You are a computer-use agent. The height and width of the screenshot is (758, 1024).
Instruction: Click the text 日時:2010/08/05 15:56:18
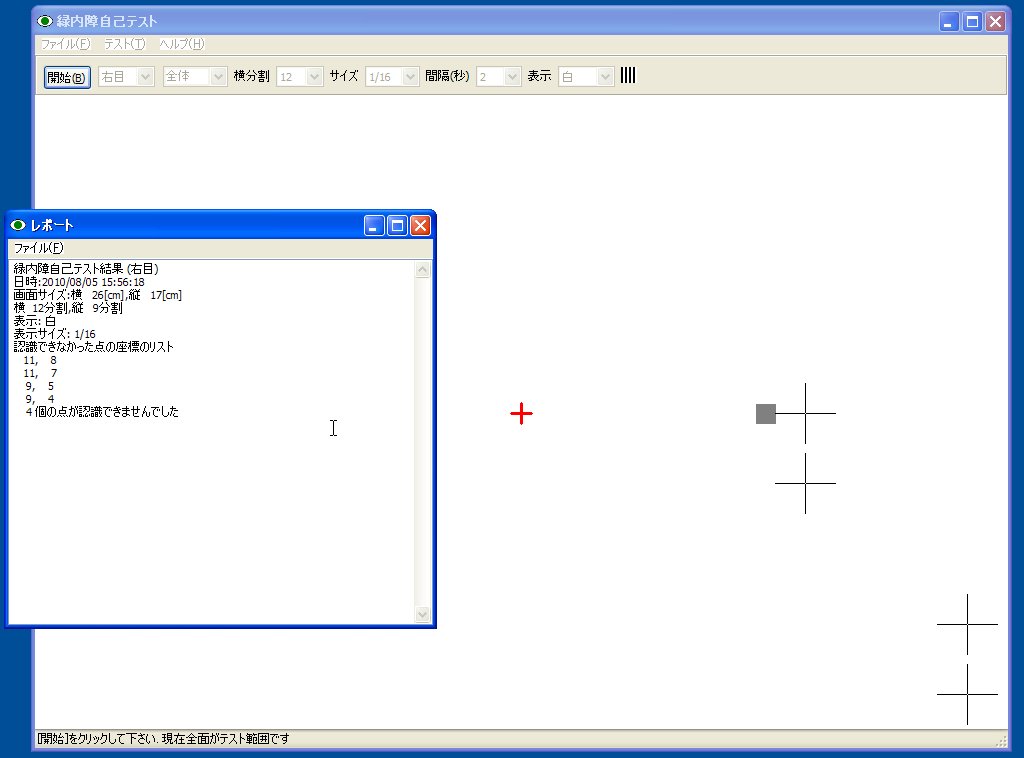(79, 282)
